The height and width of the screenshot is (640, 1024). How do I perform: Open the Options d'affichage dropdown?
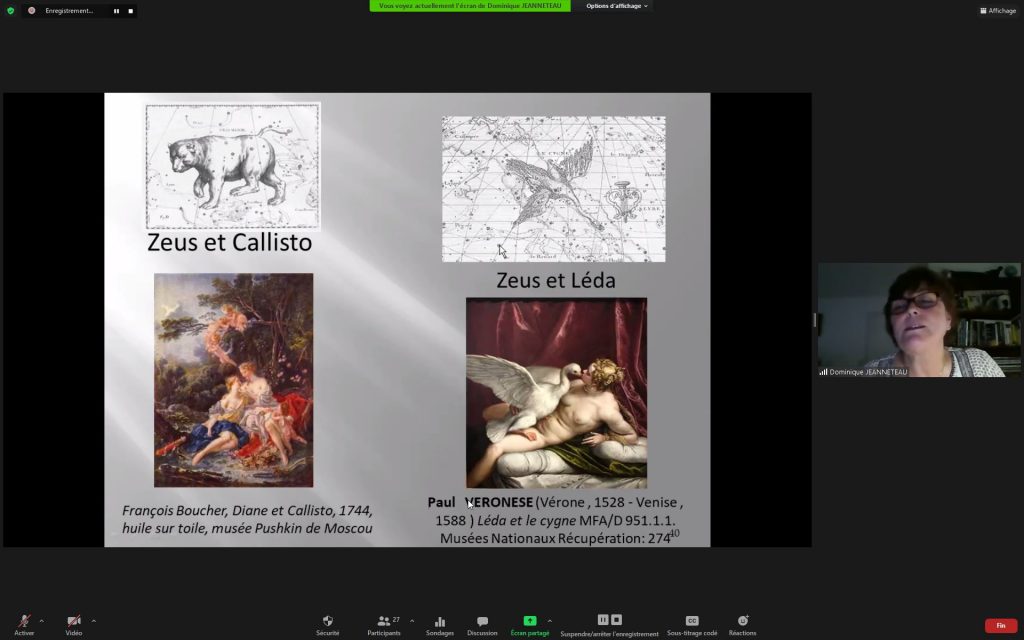click(616, 6)
